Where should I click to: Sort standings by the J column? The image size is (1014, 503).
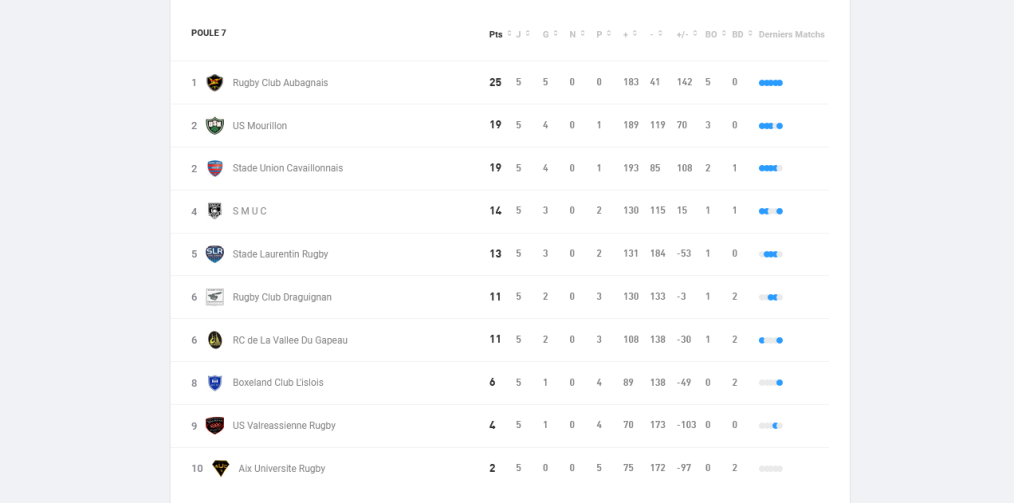click(523, 34)
